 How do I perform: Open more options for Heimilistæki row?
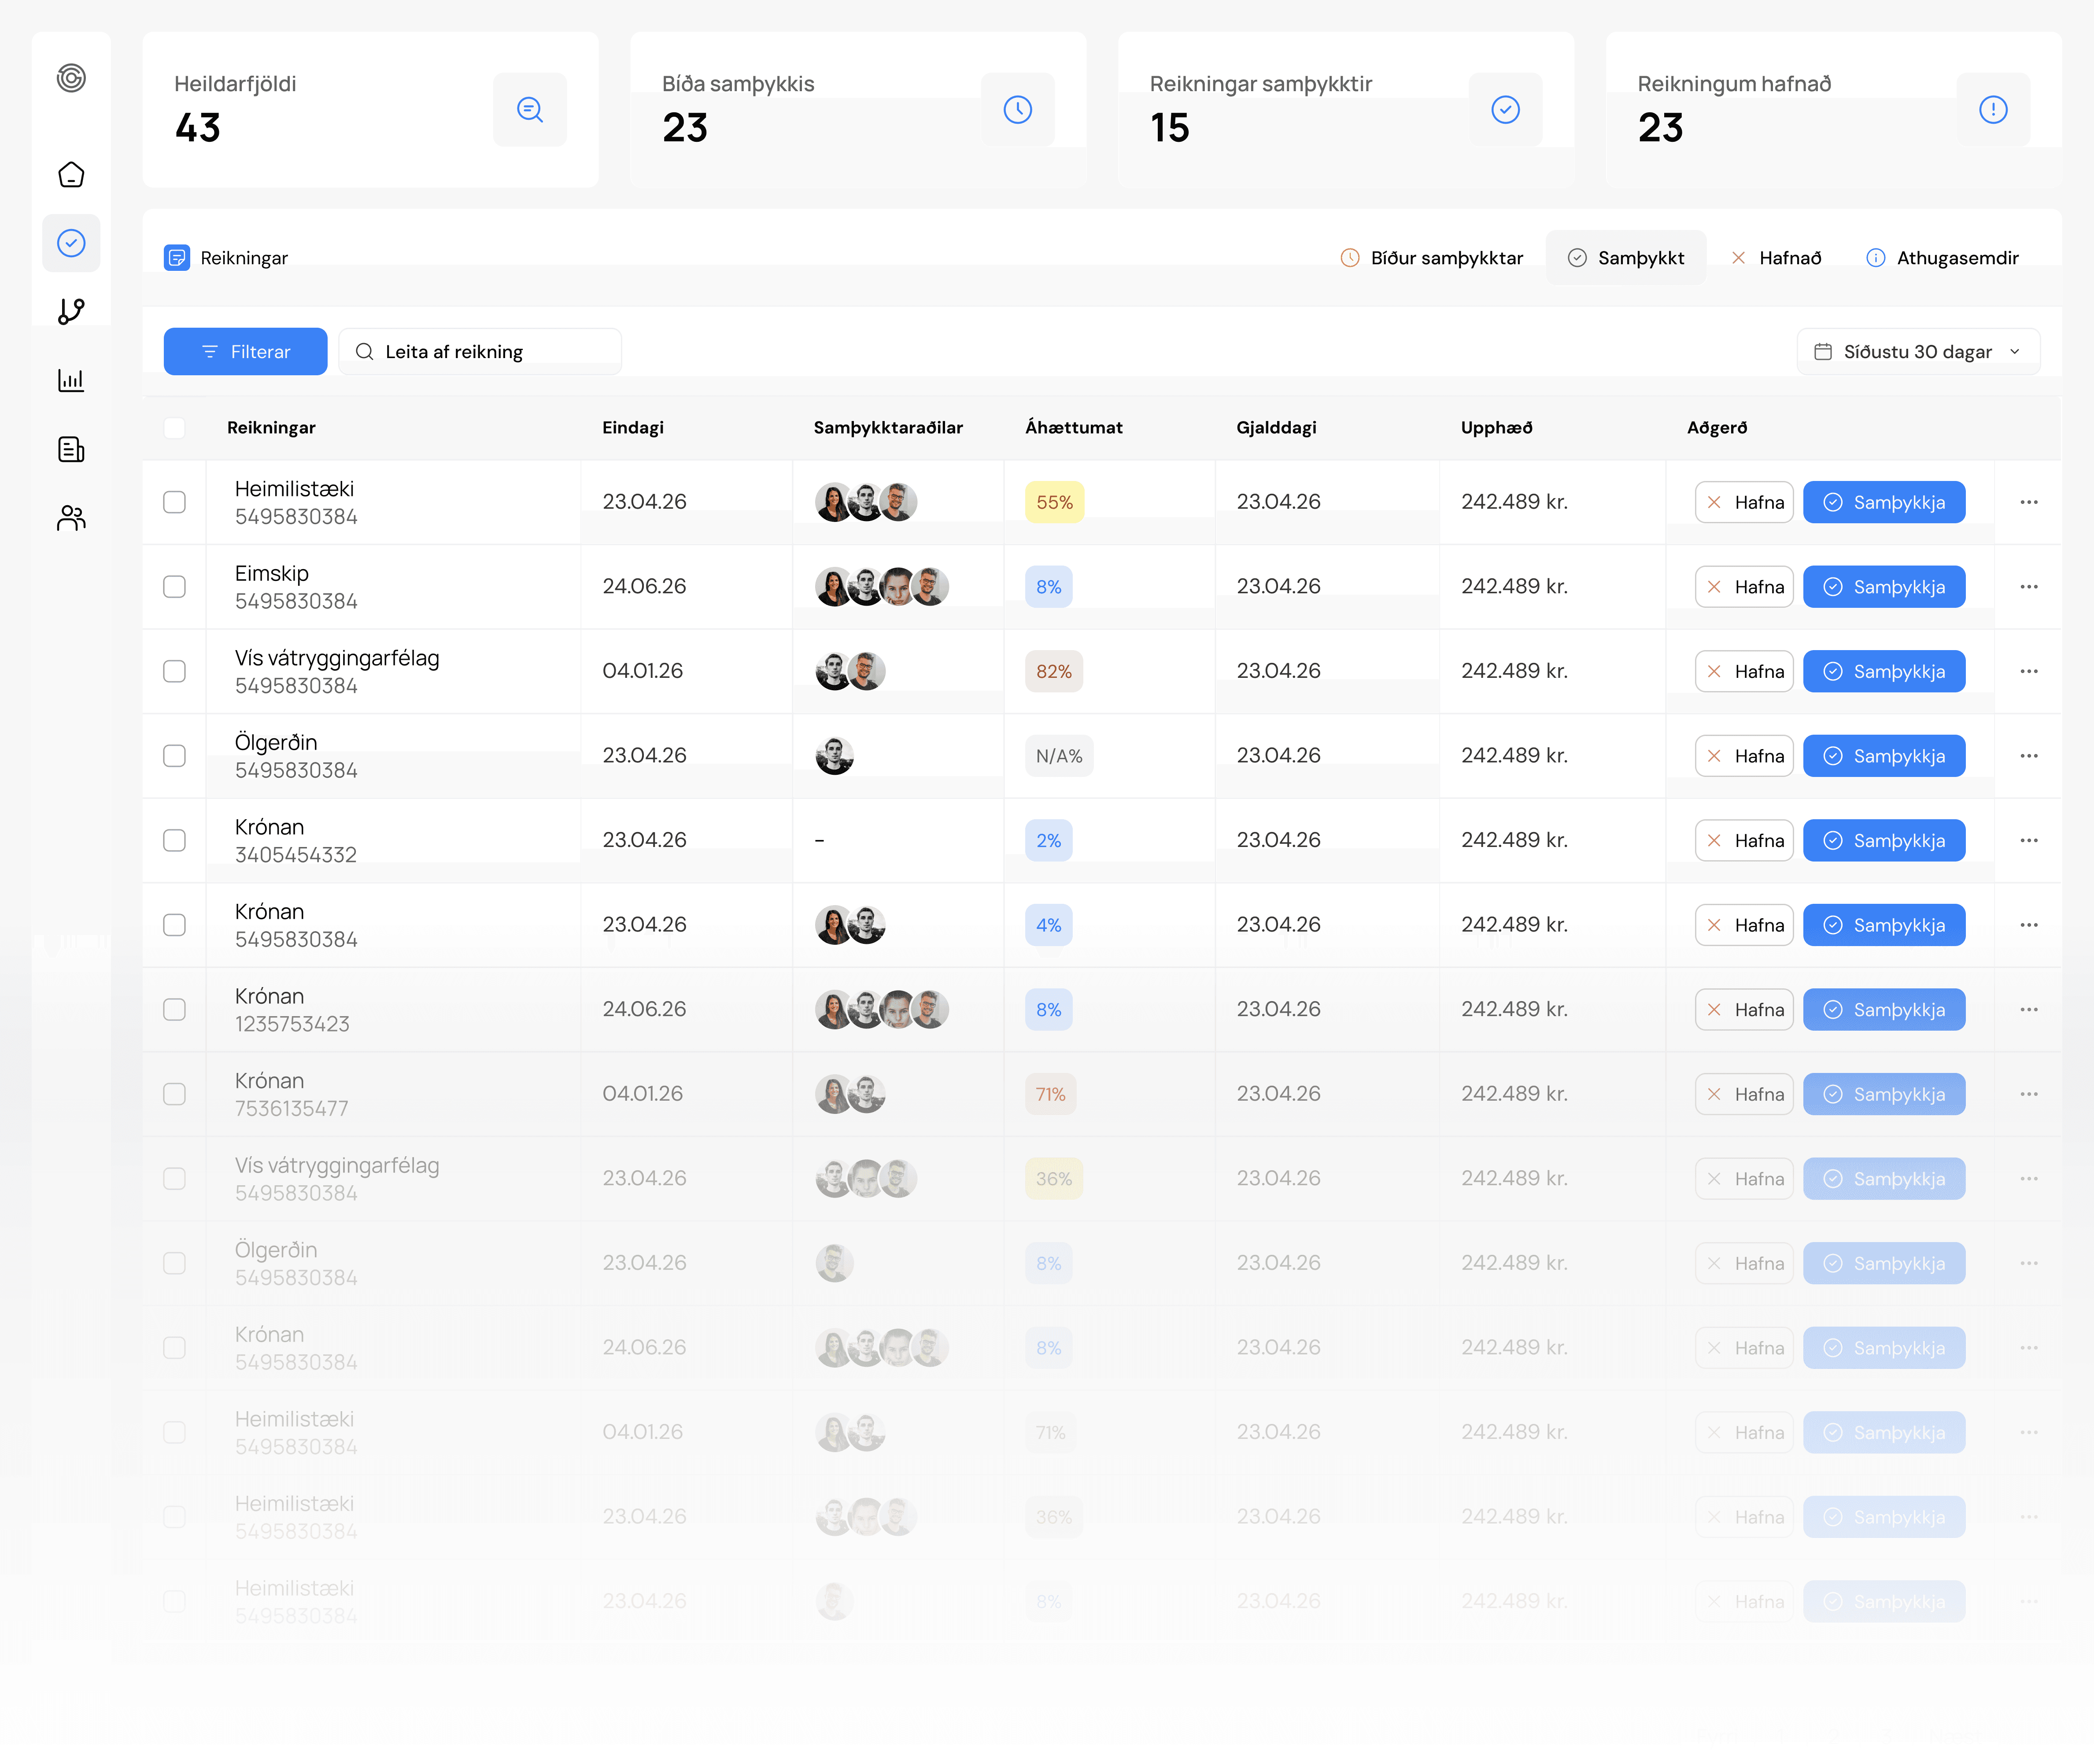click(2028, 502)
